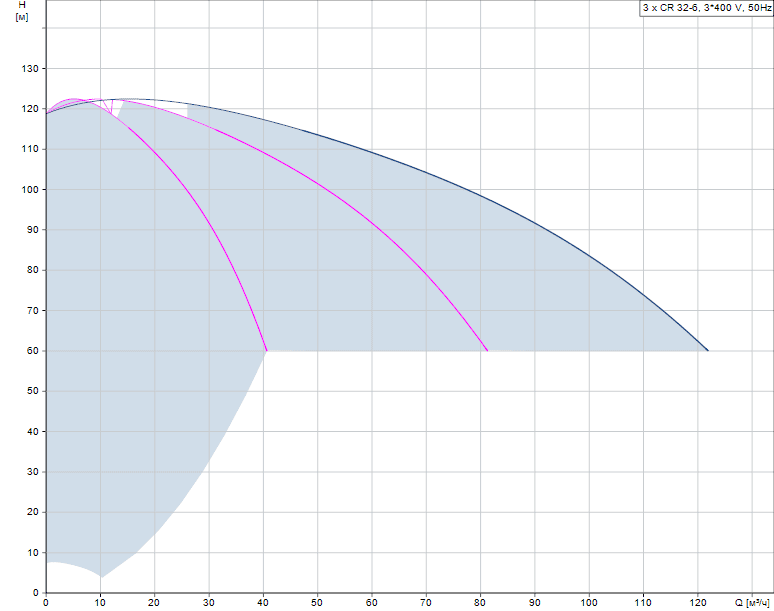
Task: Click the 120 tick label on Q axis
Action: click(697, 603)
